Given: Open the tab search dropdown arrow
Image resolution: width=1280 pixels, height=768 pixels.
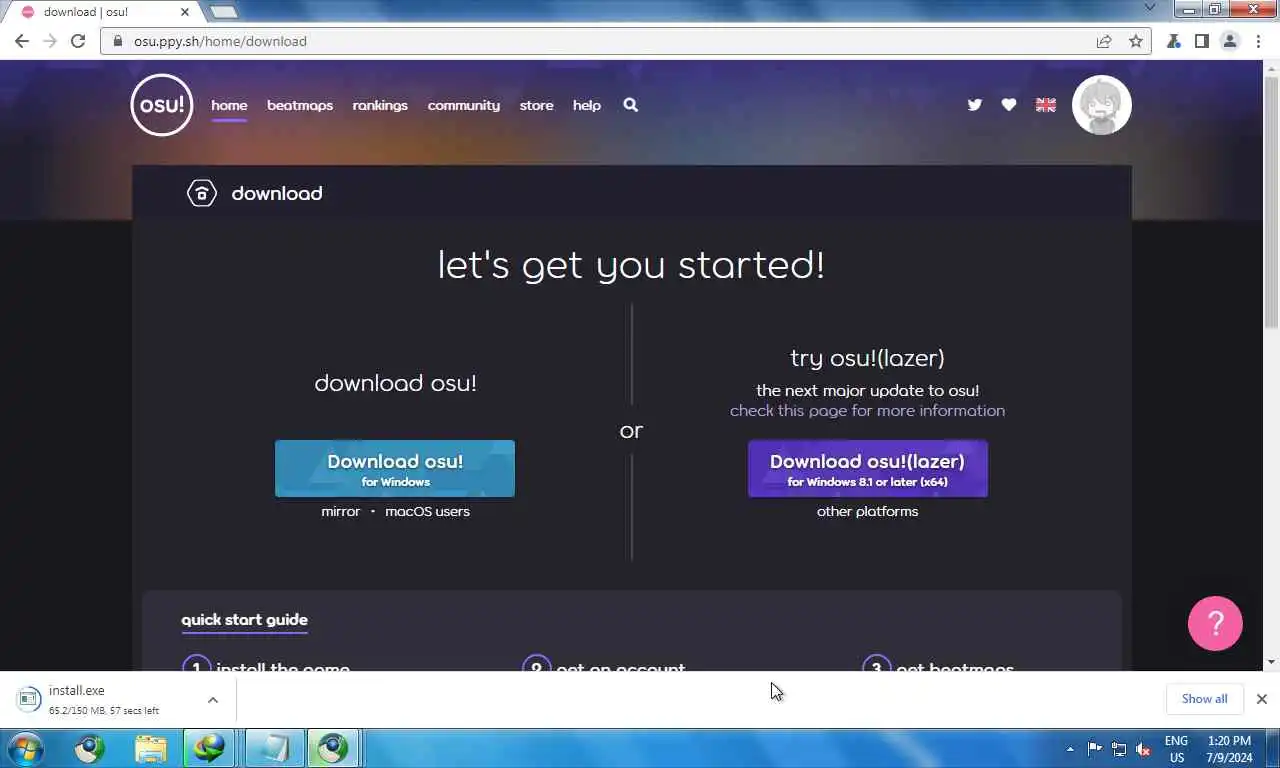Looking at the screenshot, I should (1150, 8).
